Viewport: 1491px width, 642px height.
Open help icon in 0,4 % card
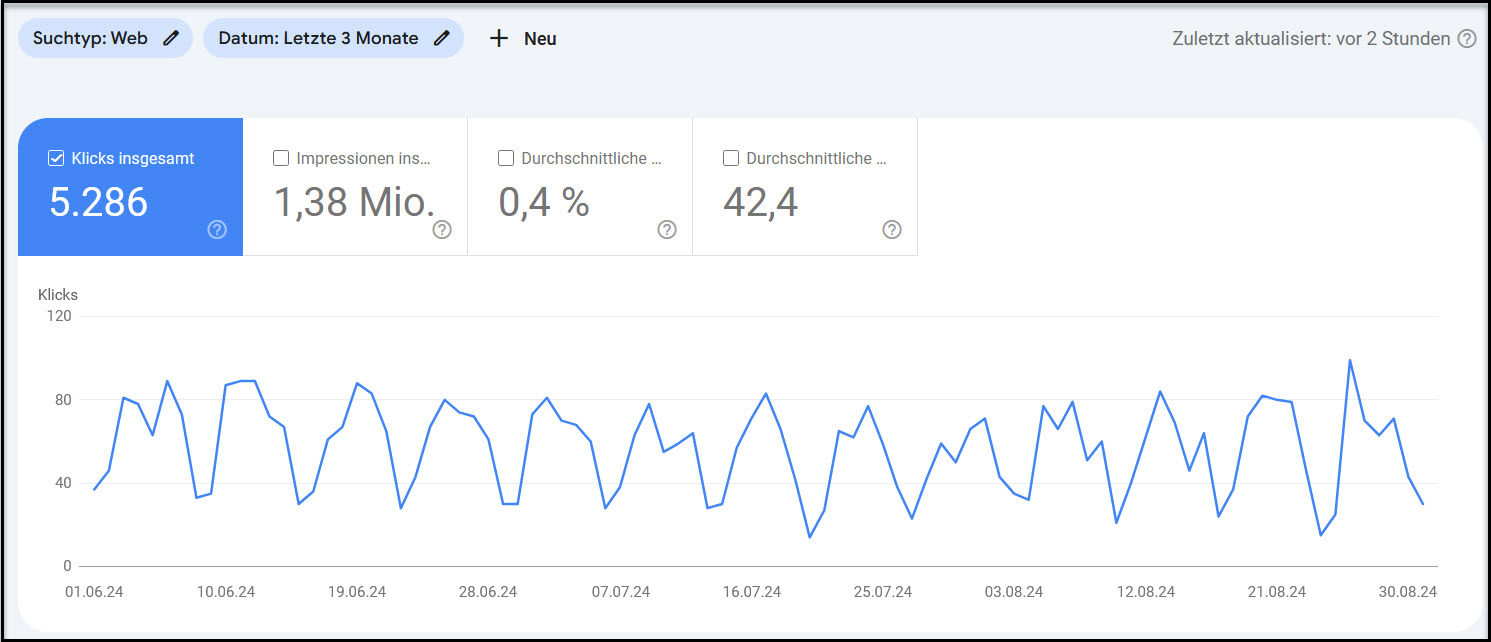pos(667,229)
